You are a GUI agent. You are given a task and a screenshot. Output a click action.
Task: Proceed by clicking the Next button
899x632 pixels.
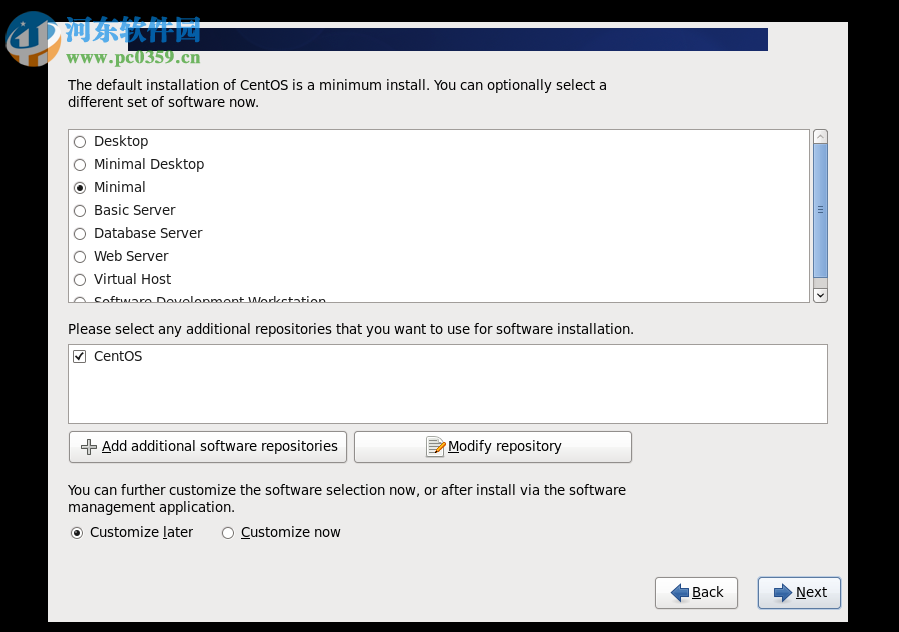point(799,593)
